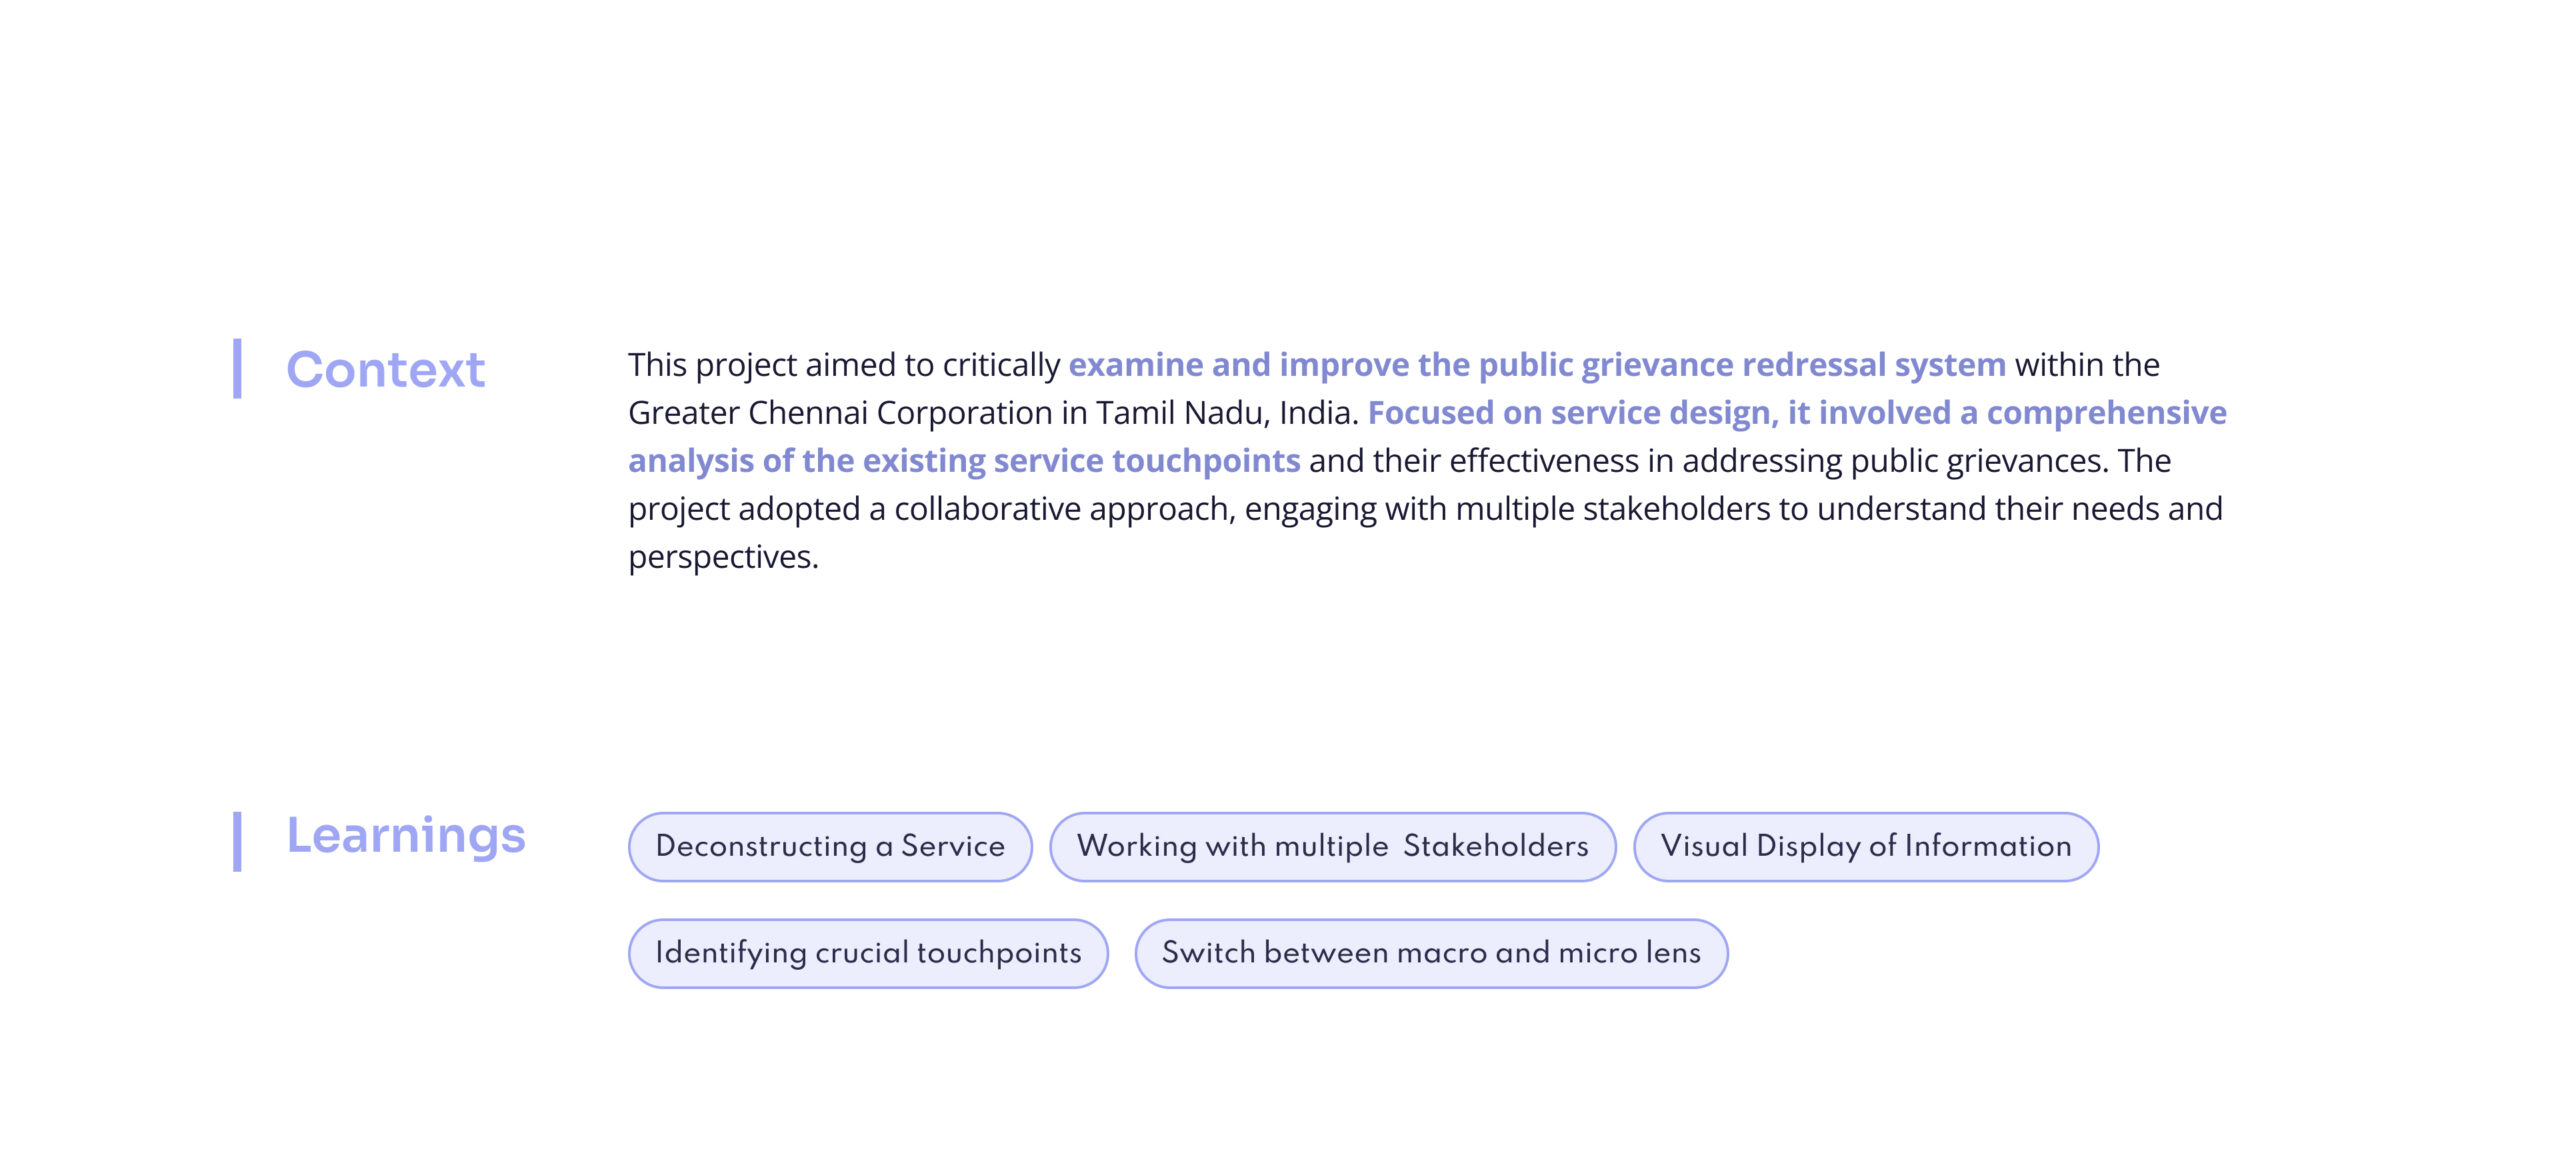Click the vertical bar beside Context

(x=238, y=369)
